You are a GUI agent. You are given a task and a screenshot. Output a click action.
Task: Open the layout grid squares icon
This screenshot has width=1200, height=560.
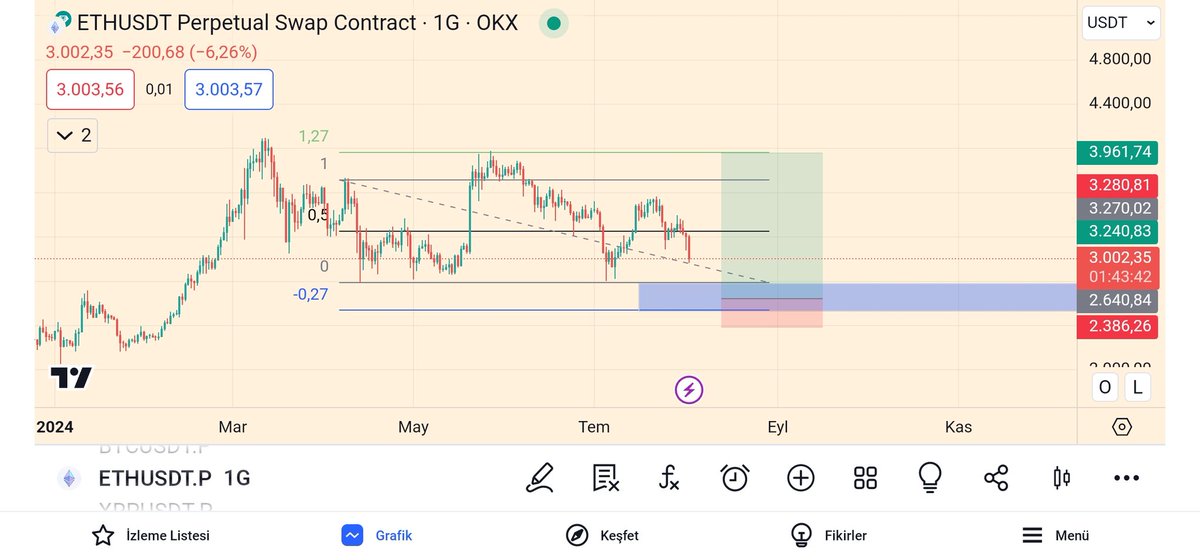click(x=866, y=478)
